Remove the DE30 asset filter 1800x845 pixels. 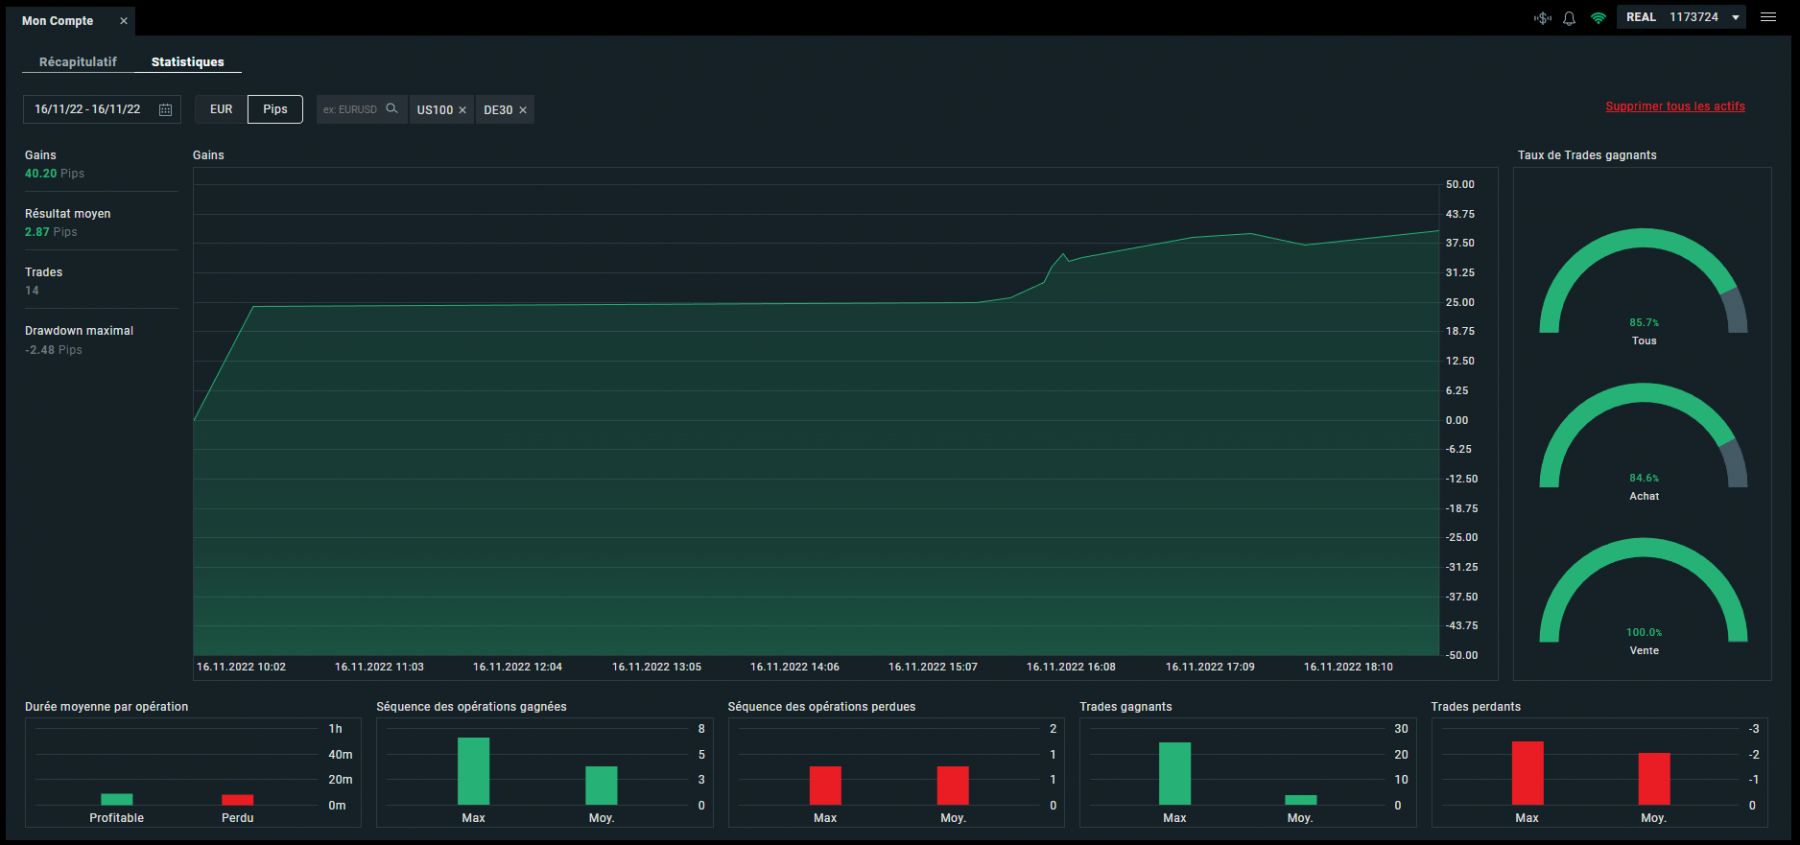coord(522,110)
